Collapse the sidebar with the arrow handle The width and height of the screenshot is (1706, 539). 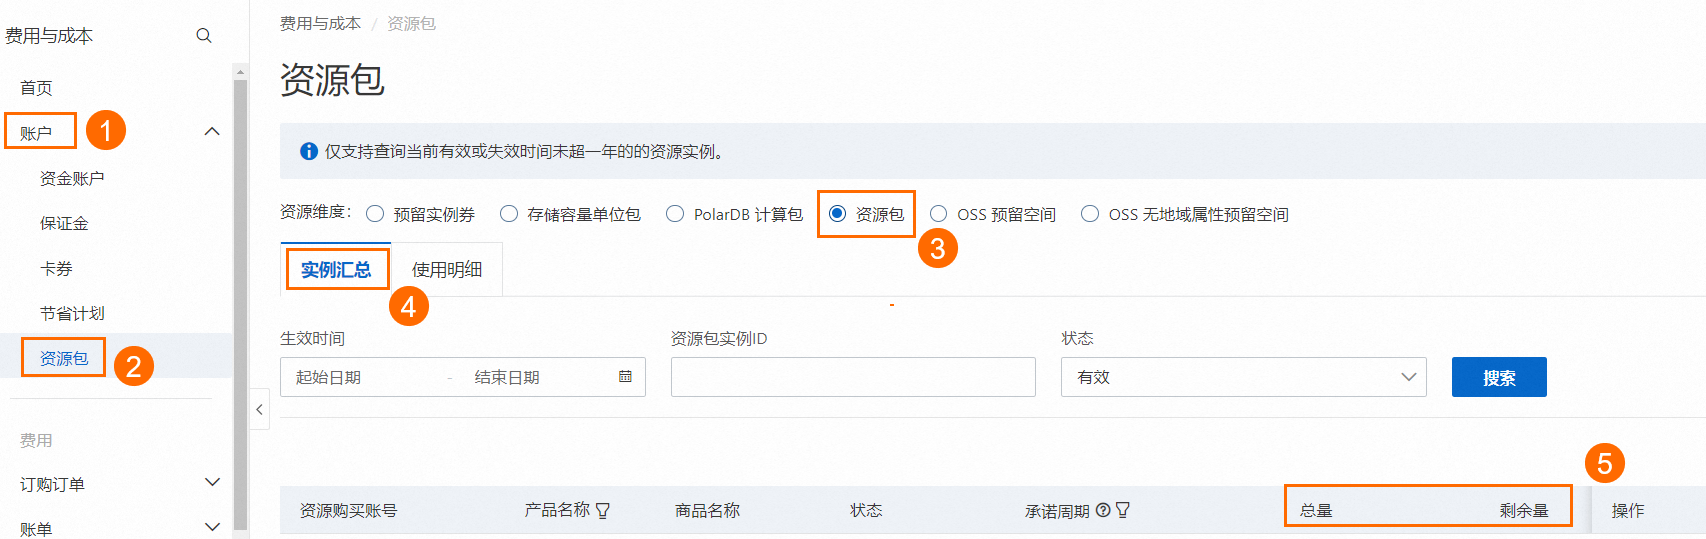click(259, 409)
